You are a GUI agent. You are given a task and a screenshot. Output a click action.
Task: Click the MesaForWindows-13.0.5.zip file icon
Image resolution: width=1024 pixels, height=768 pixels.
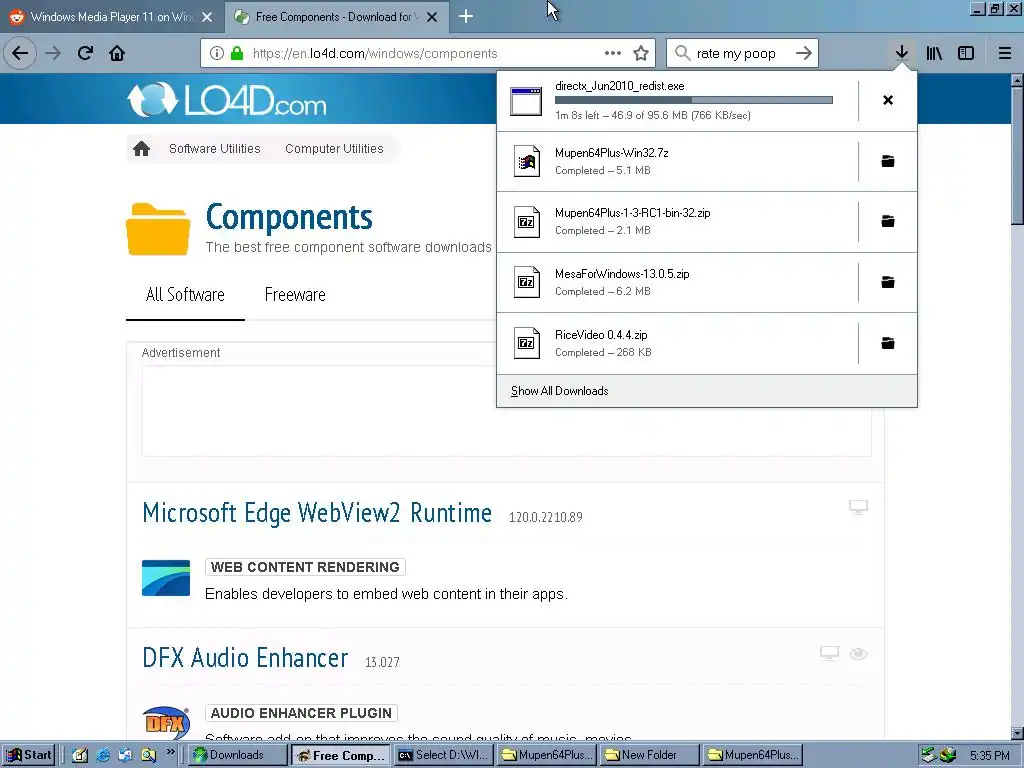click(526, 282)
